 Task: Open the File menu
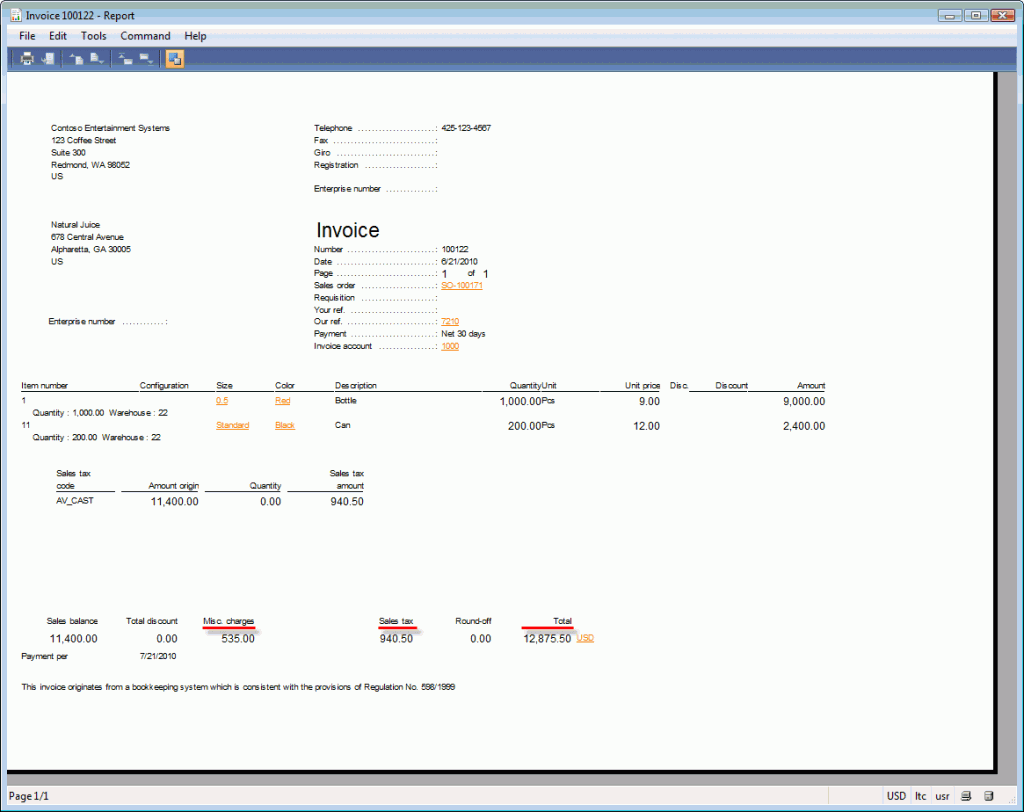(26, 36)
